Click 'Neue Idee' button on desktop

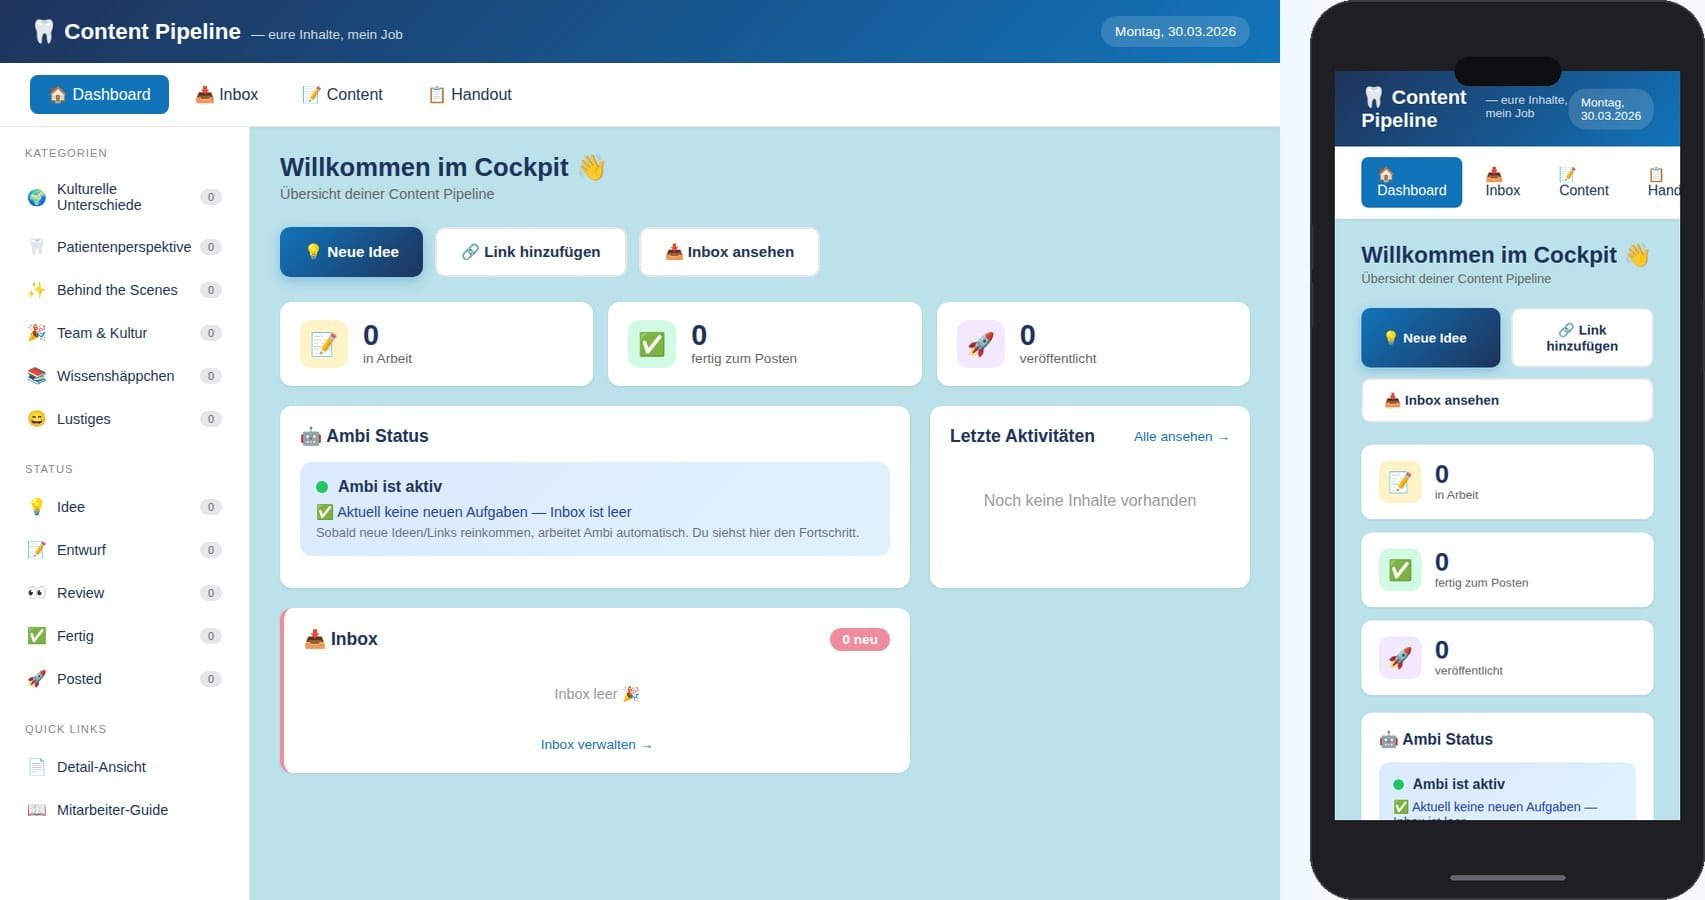coord(351,252)
